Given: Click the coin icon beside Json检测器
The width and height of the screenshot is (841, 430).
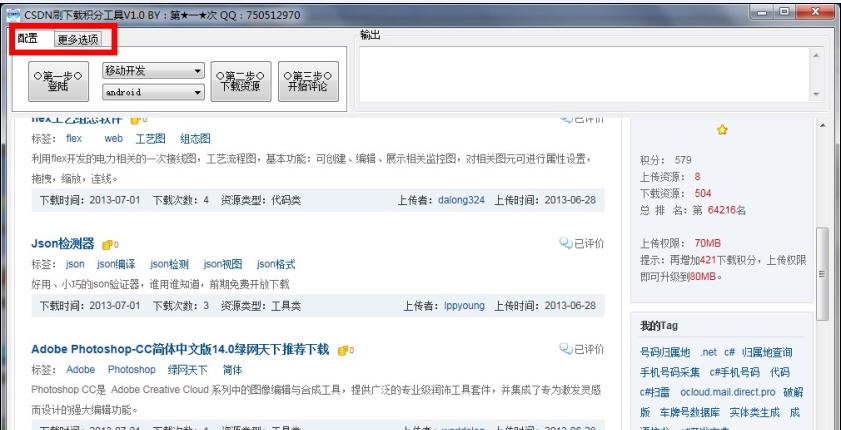Looking at the screenshot, I should [109, 245].
